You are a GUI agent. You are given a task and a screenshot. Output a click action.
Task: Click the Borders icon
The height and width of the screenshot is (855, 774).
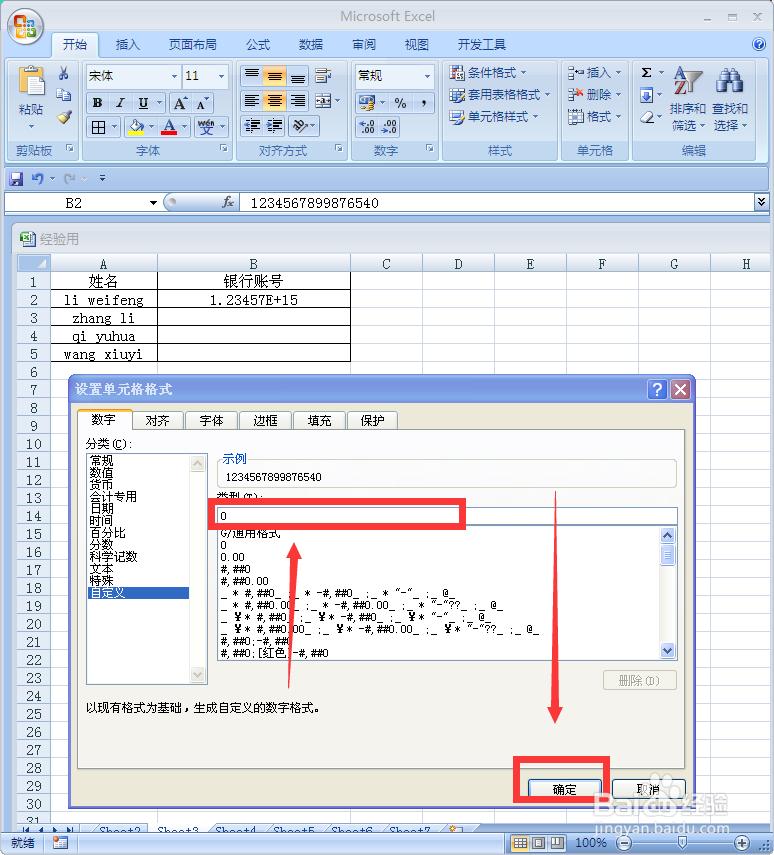pyautogui.click(x=98, y=127)
